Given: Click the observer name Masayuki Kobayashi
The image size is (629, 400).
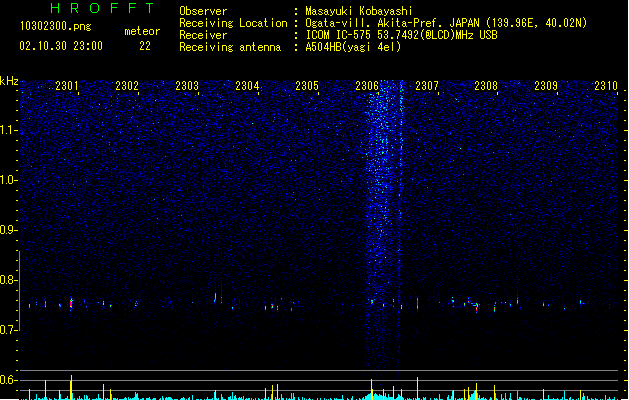Looking at the screenshot, I should [359, 11].
